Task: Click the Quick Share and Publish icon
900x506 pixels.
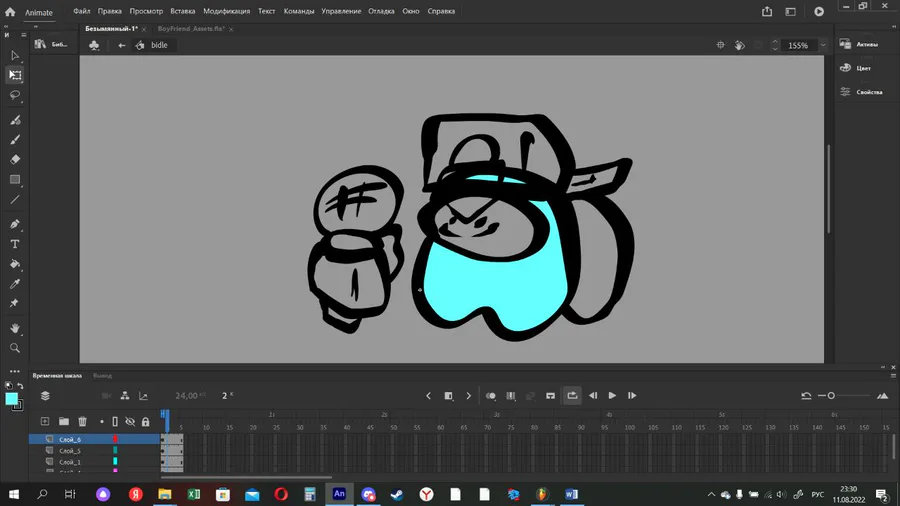Action: (x=767, y=11)
